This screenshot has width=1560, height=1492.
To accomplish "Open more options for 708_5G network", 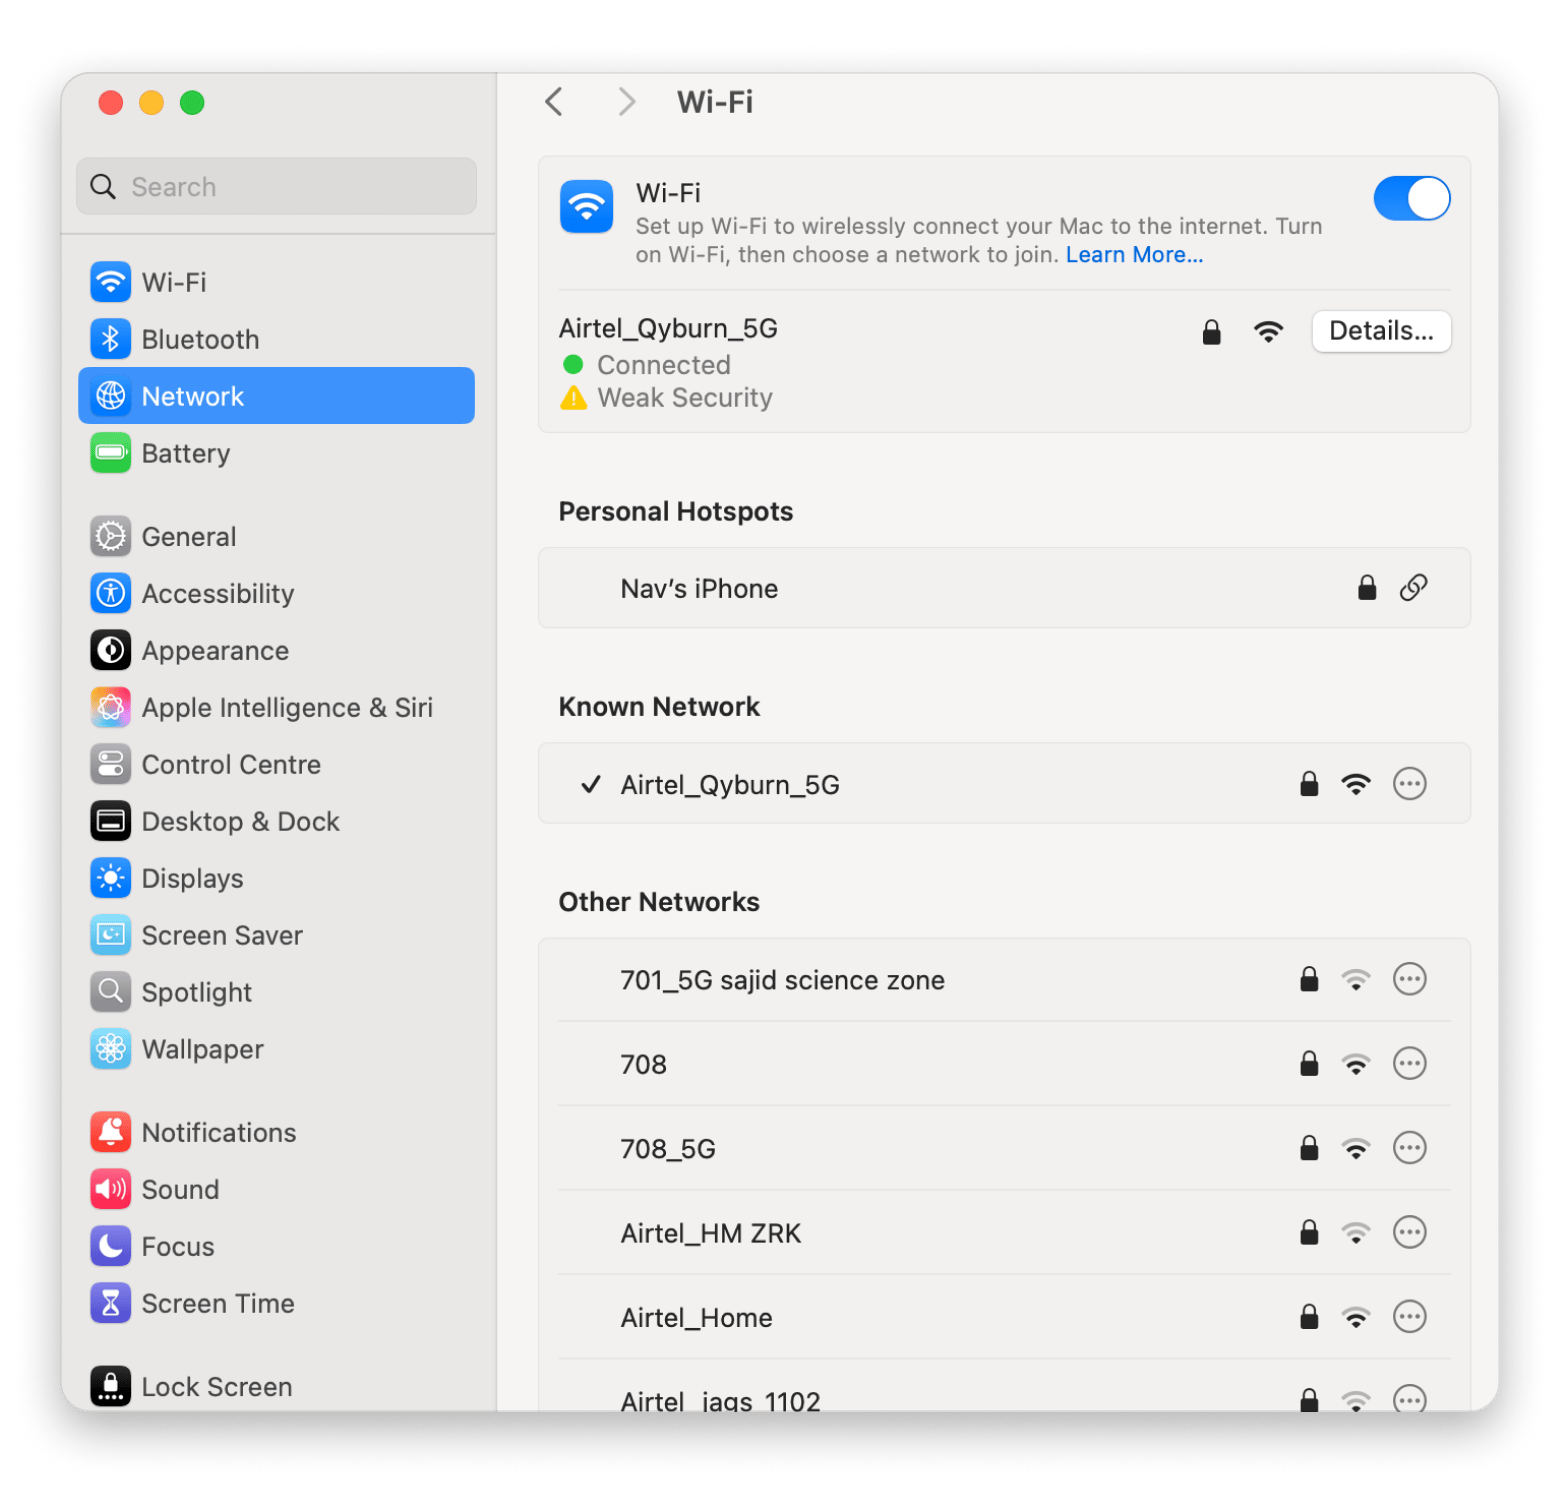I will [1409, 1148].
